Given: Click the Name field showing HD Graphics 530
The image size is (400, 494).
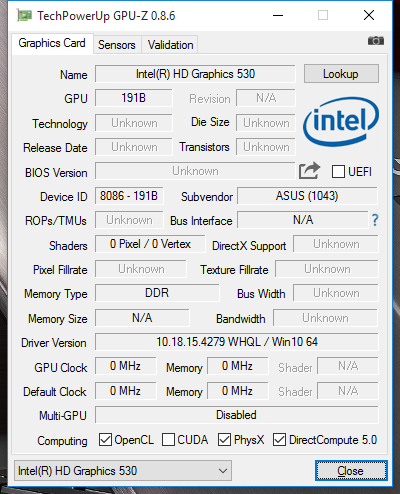Looking at the screenshot, I should point(195,74).
